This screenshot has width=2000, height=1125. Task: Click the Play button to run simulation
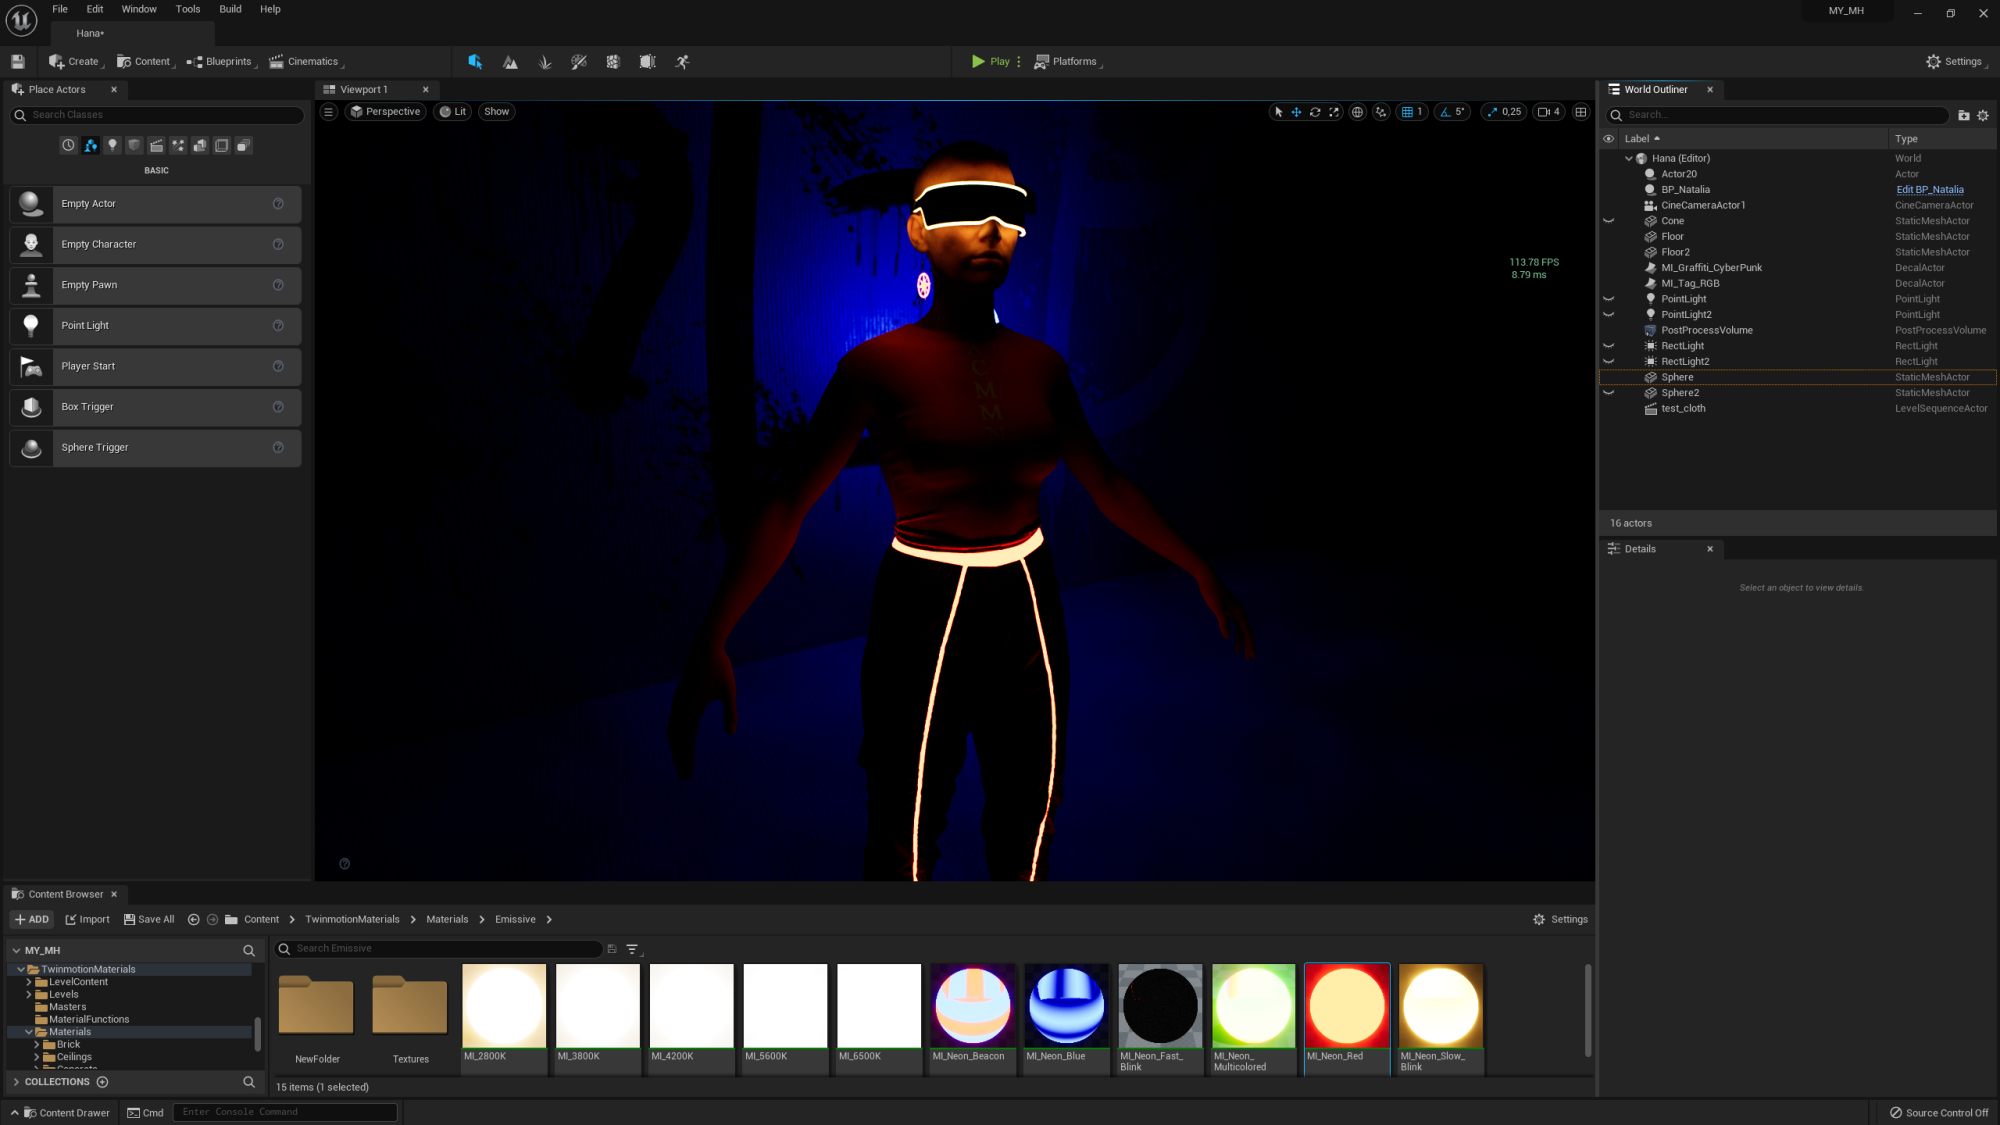pyautogui.click(x=992, y=60)
